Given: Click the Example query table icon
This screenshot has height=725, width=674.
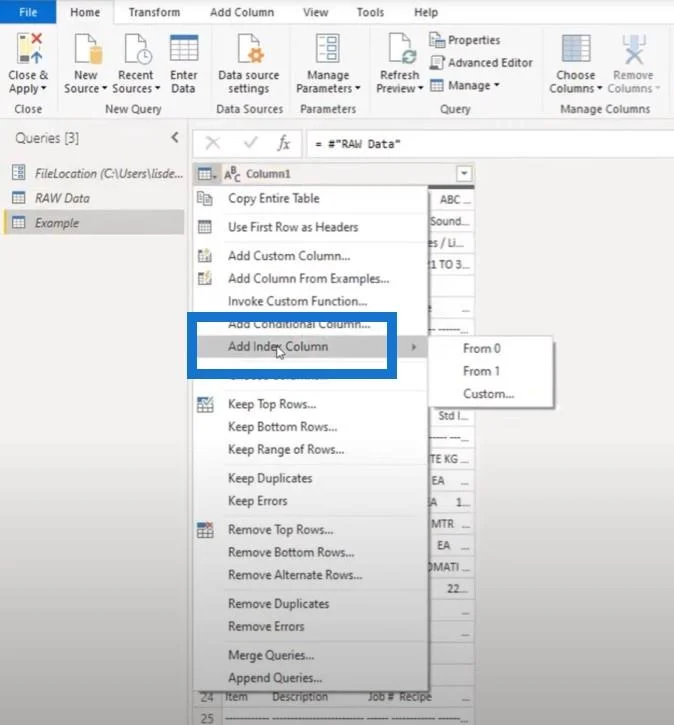Looking at the screenshot, I should click(x=18, y=222).
